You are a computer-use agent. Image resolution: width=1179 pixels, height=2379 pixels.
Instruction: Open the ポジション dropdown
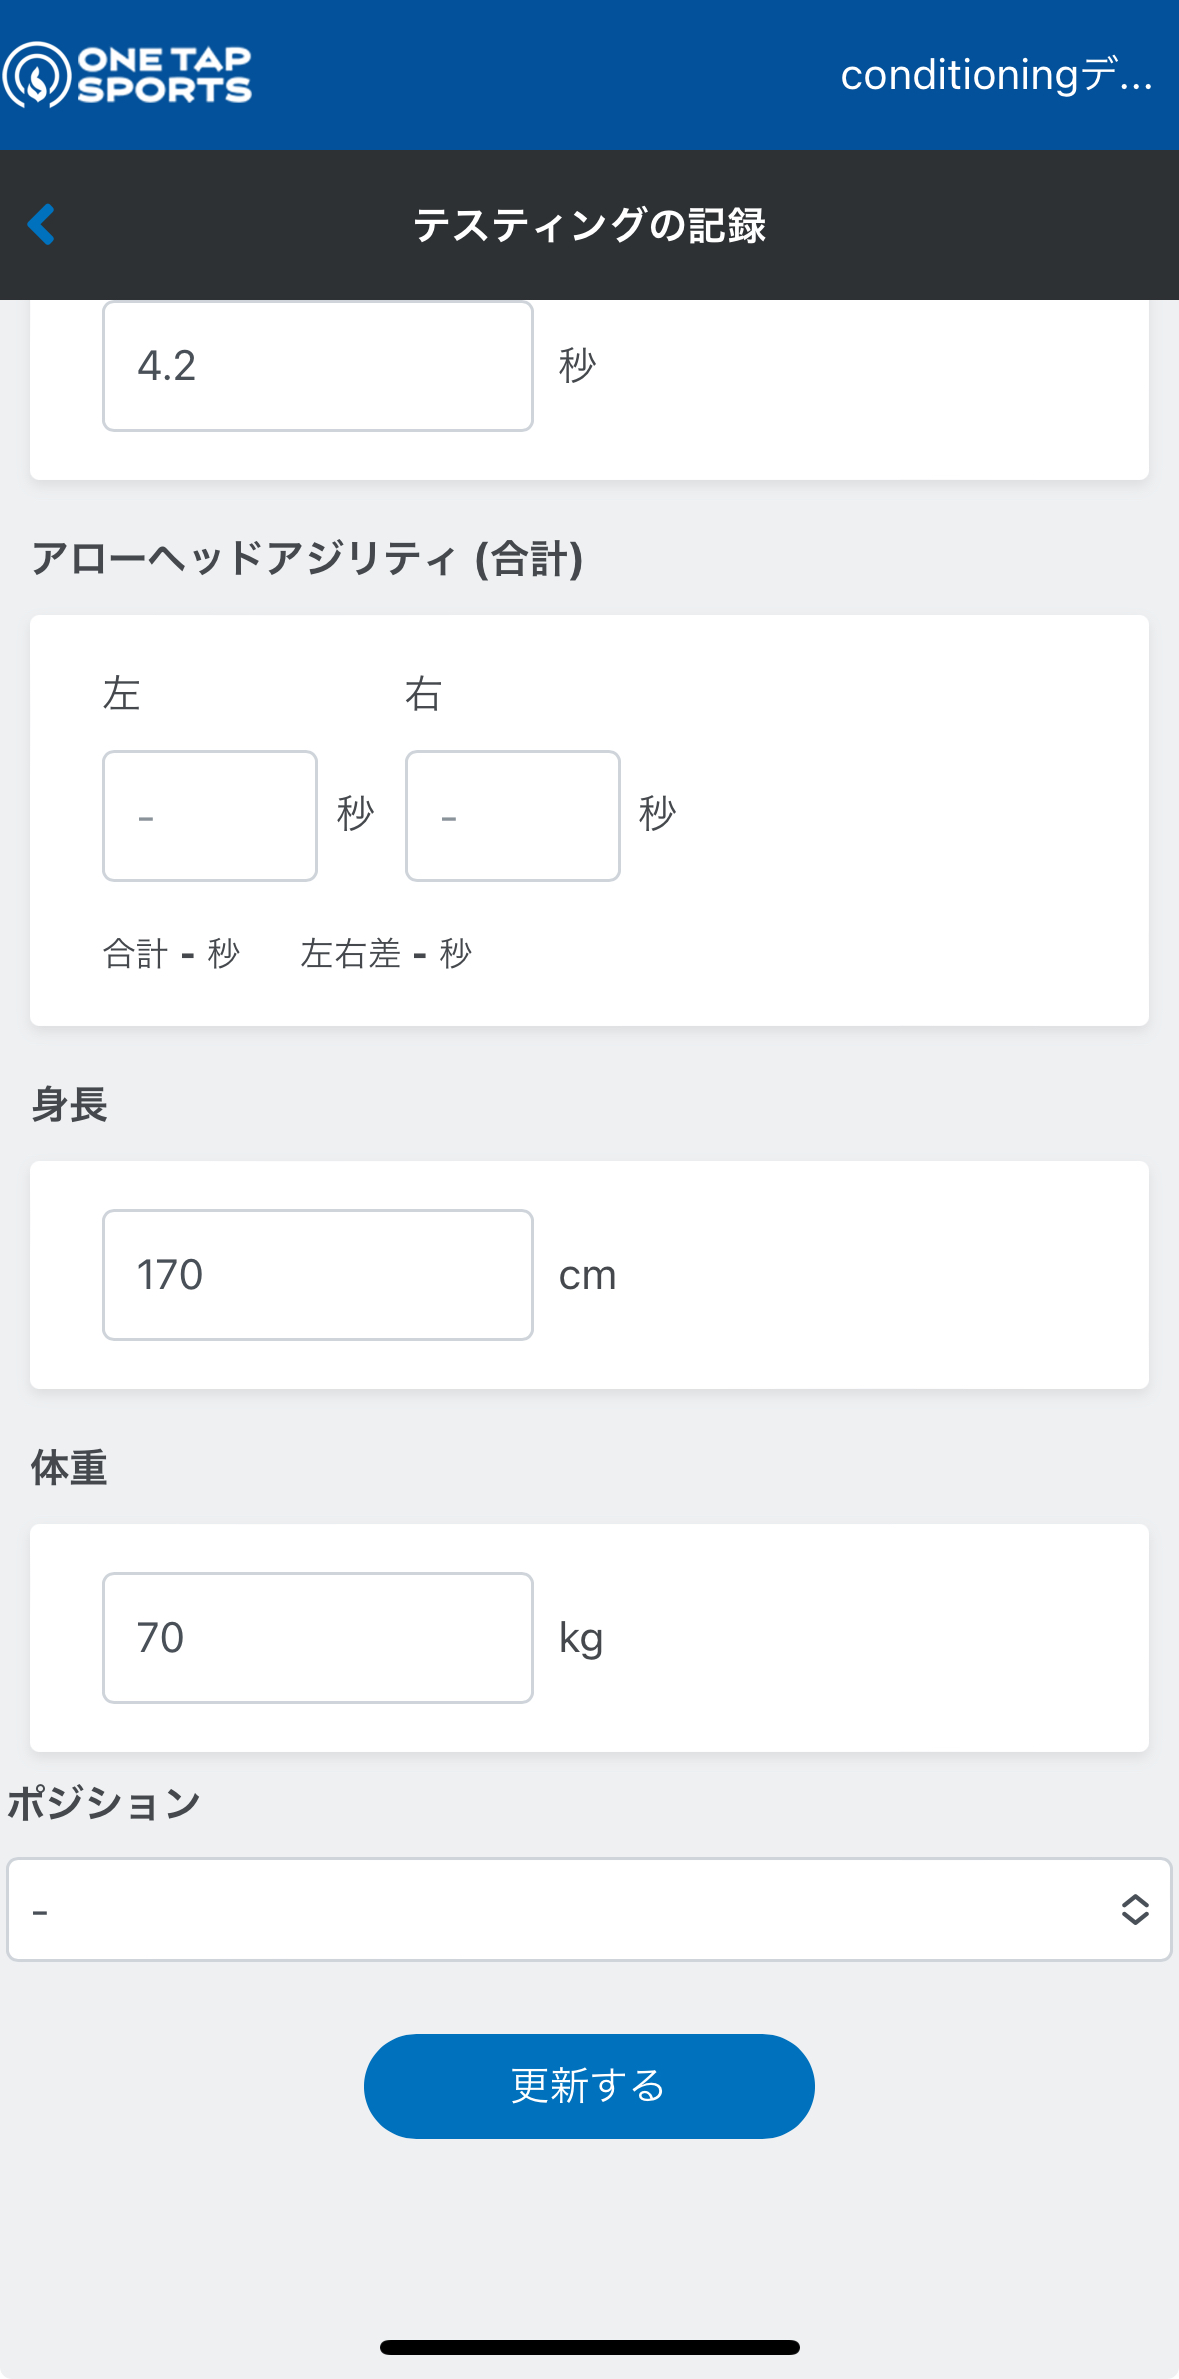tap(589, 1910)
